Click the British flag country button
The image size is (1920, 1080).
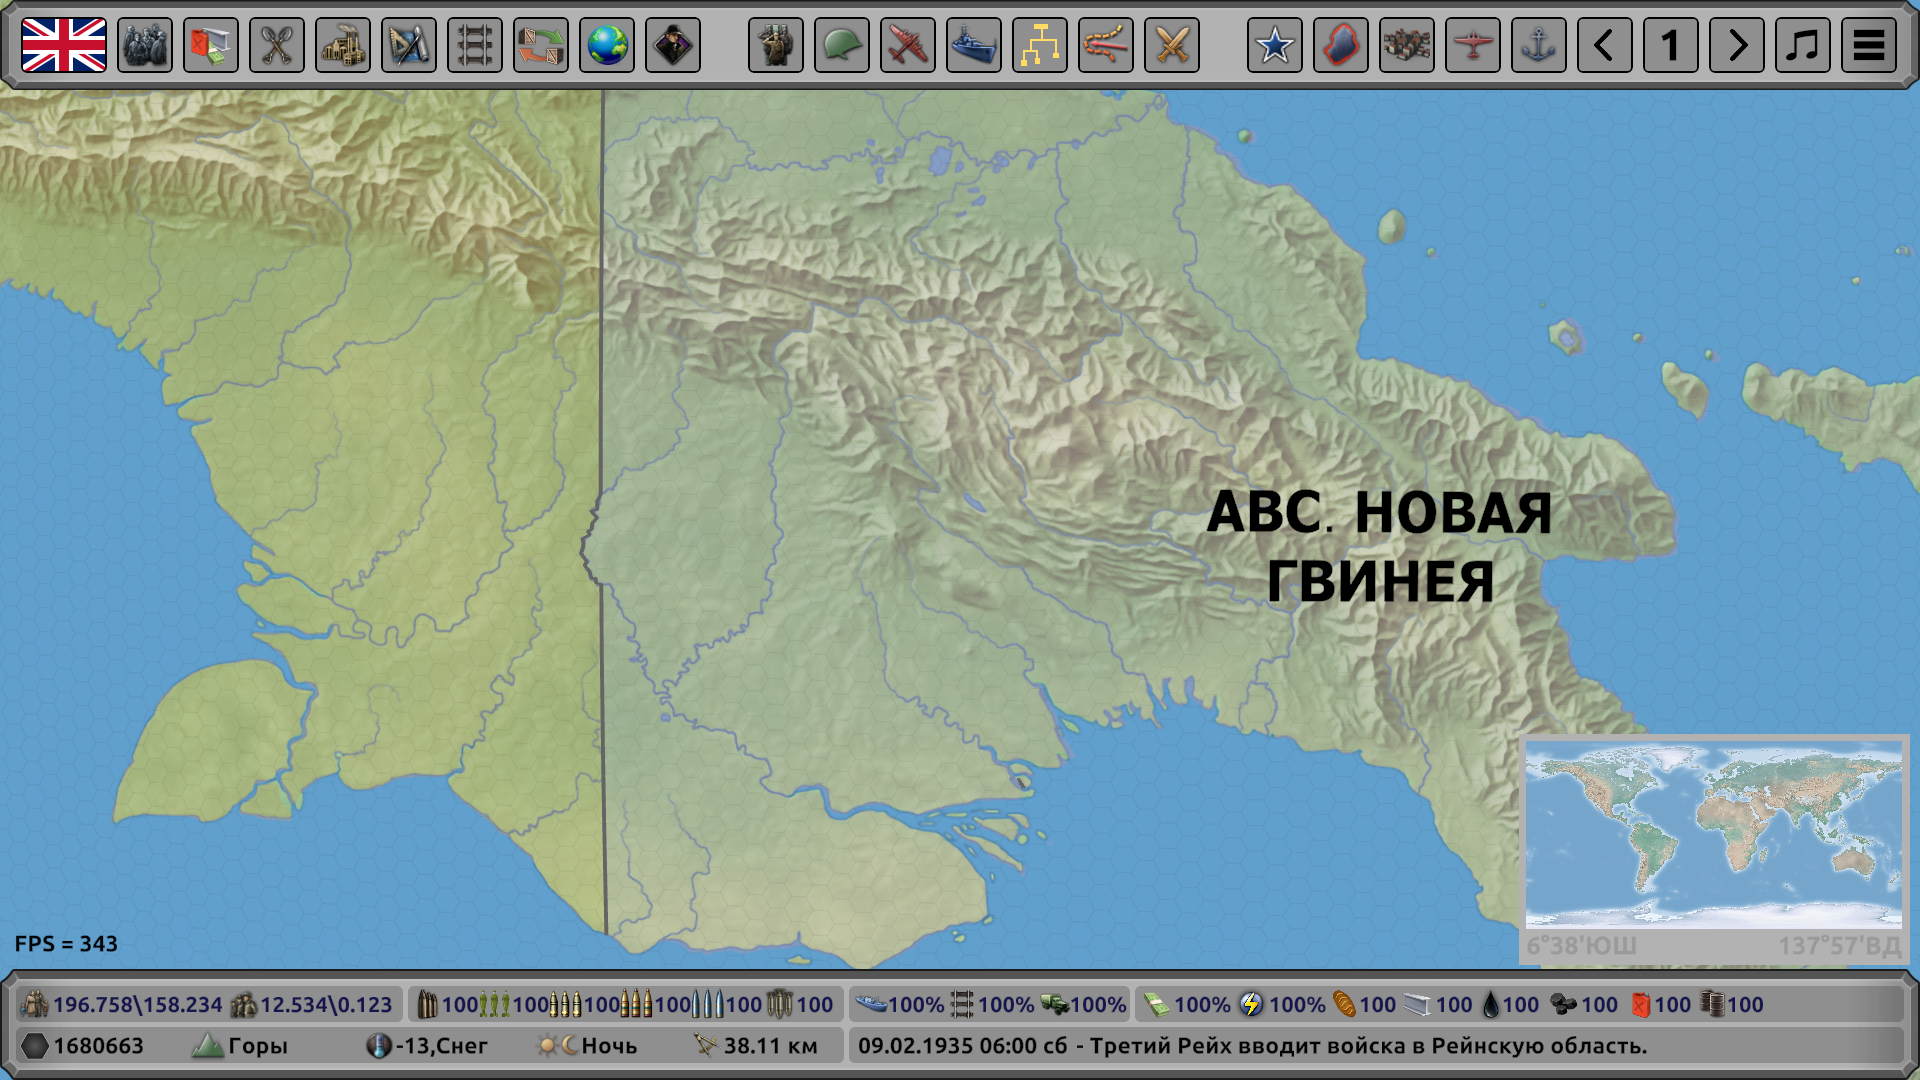[64, 45]
